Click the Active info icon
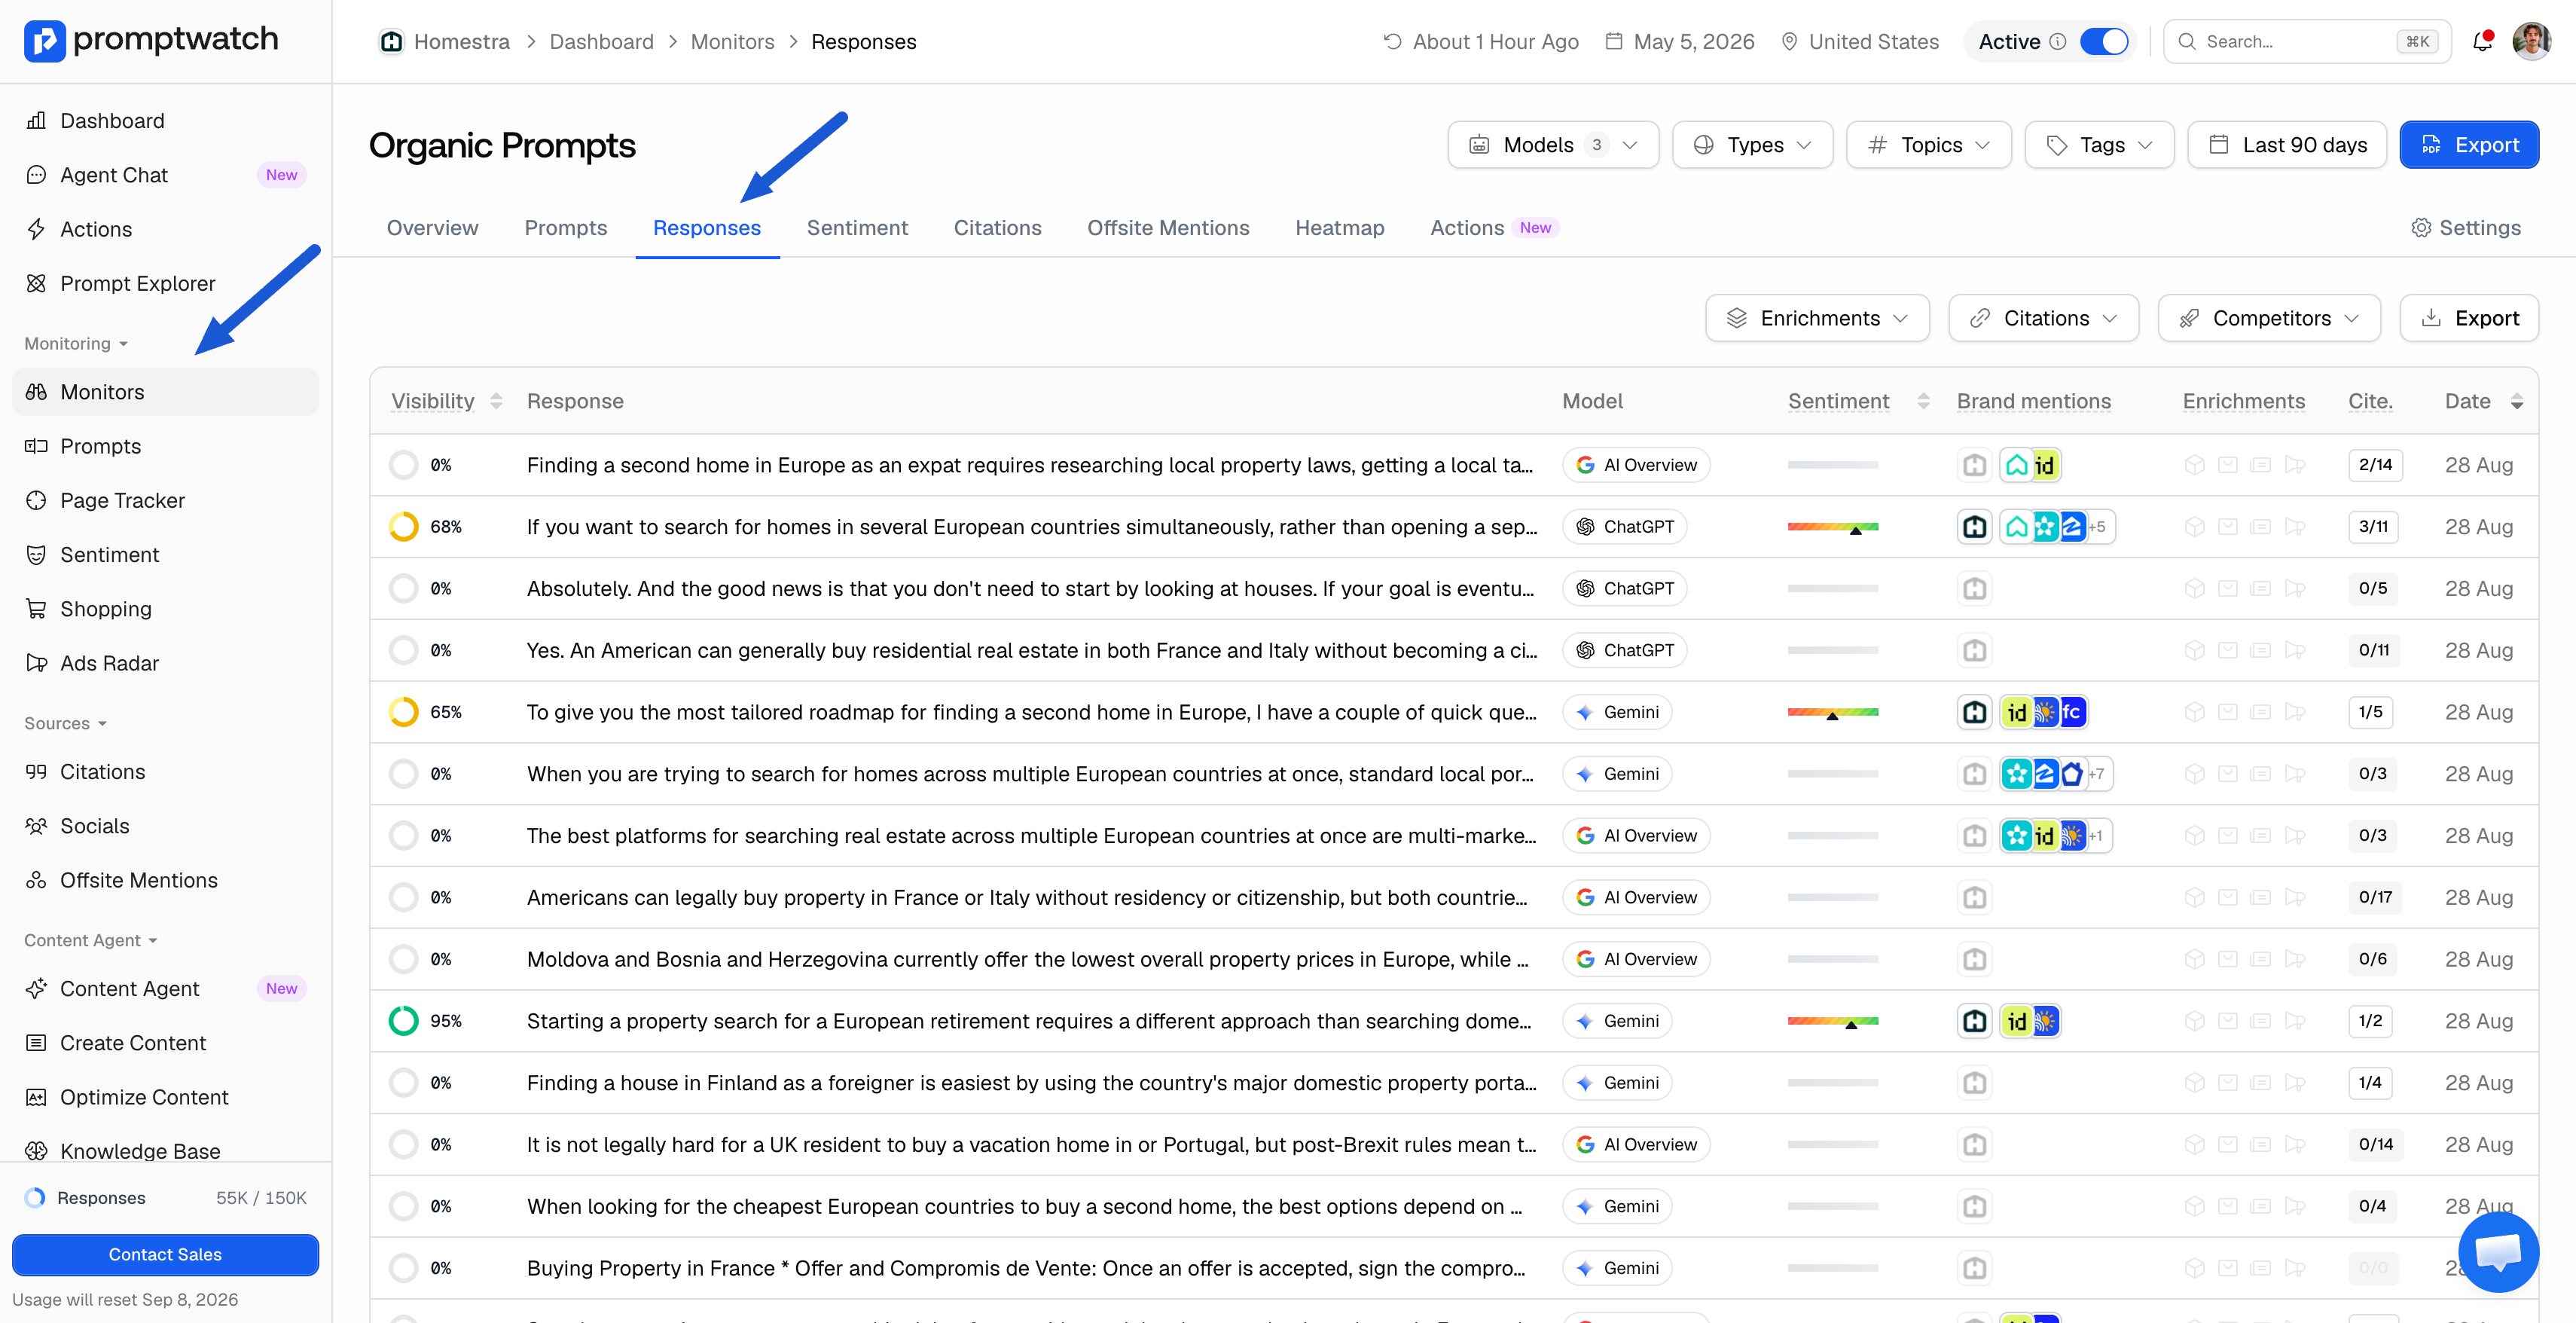 coord(2058,42)
